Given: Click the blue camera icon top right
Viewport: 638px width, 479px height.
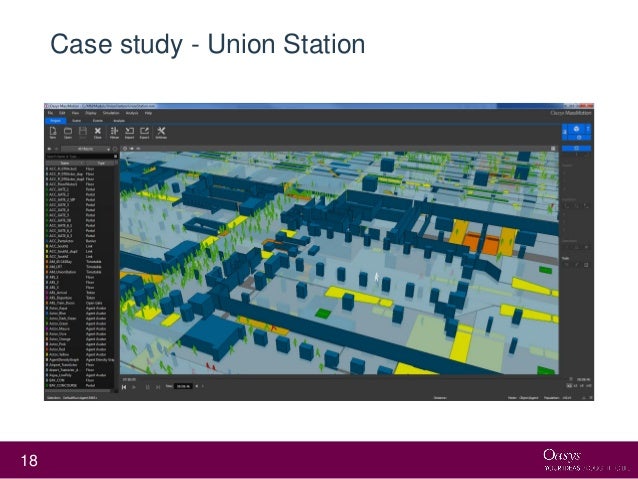Looking at the screenshot, I should (576, 129).
